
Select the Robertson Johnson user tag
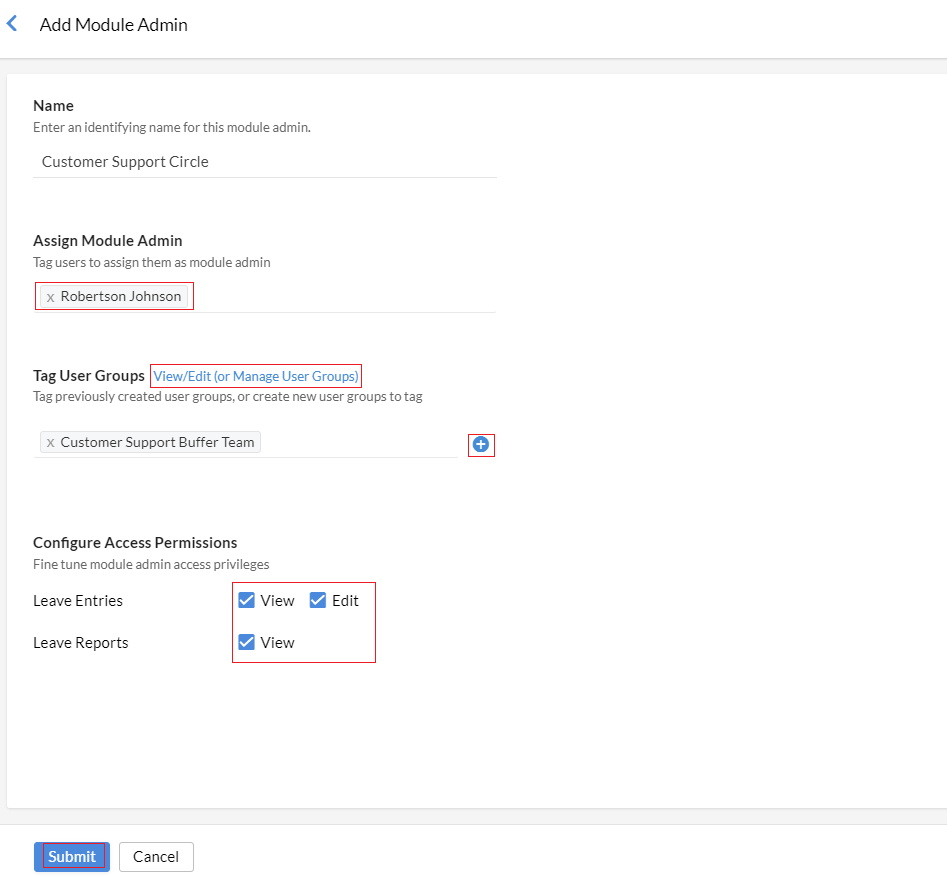click(x=121, y=296)
